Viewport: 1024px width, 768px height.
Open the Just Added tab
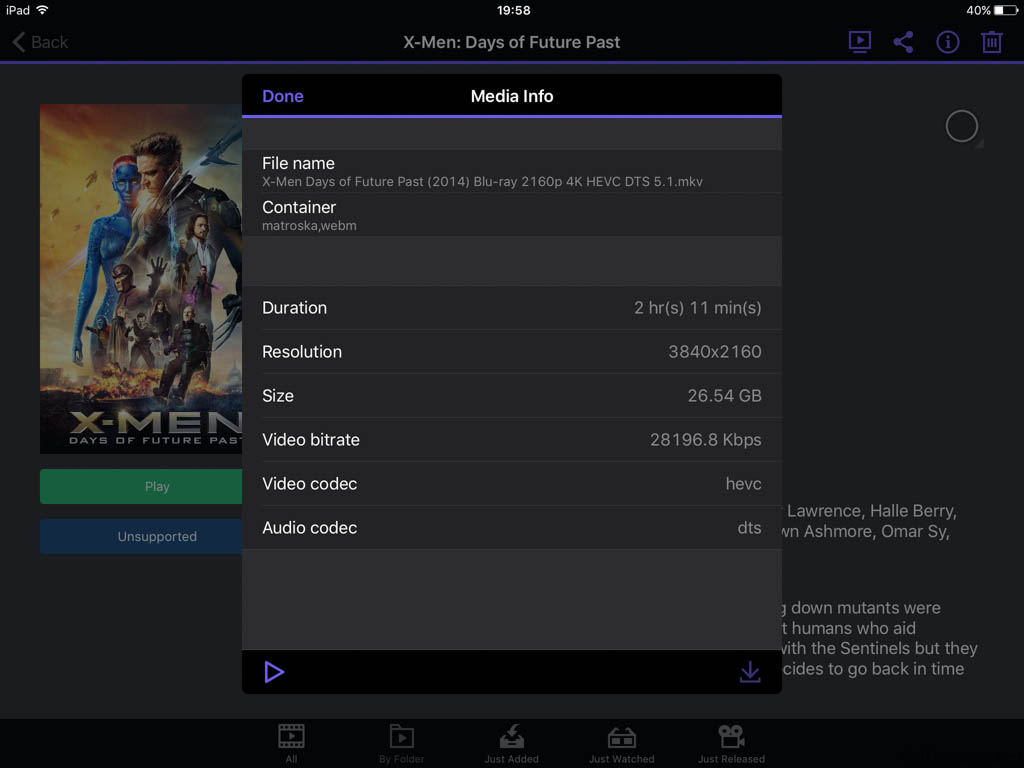click(x=511, y=744)
